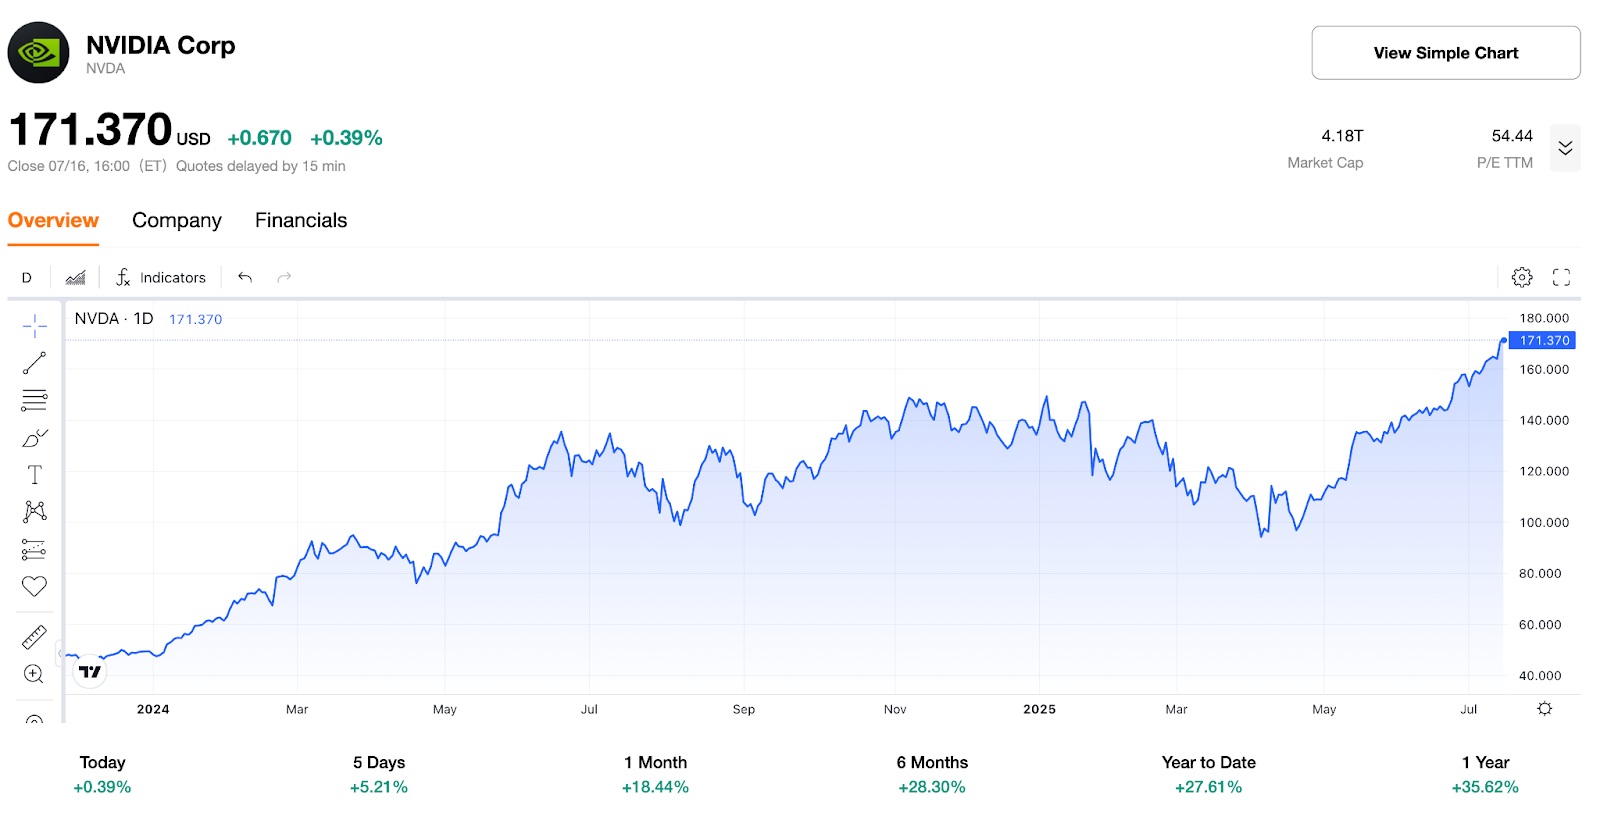Open the patterns tool in sidebar

point(34,512)
